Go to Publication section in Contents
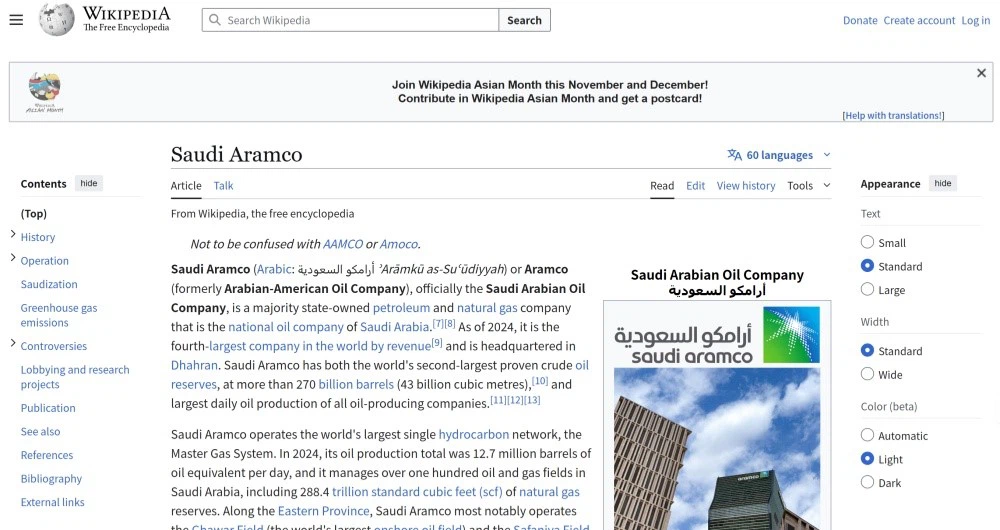The image size is (1000, 530). click(x=48, y=408)
